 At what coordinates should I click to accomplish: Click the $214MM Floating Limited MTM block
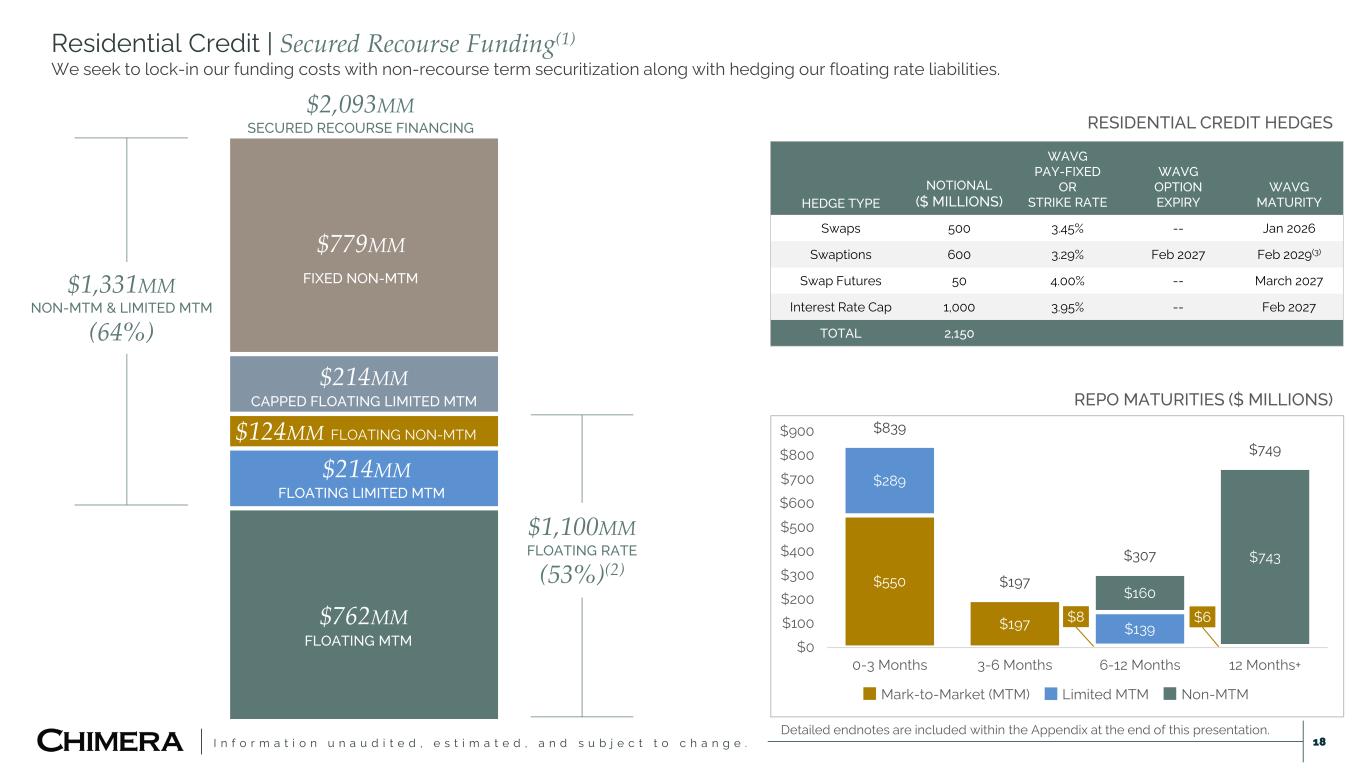click(x=363, y=478)
